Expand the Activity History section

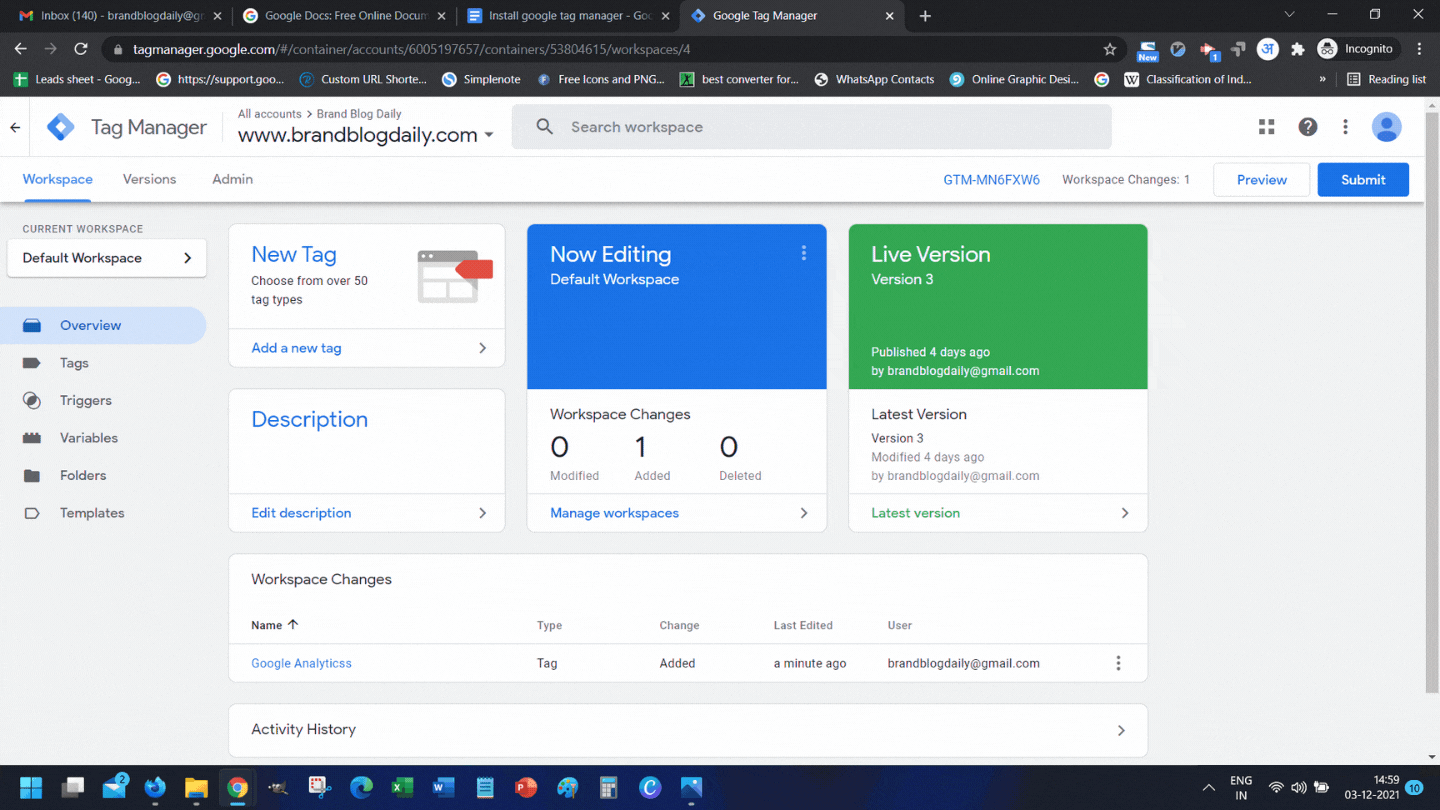(x=688, y=730)
